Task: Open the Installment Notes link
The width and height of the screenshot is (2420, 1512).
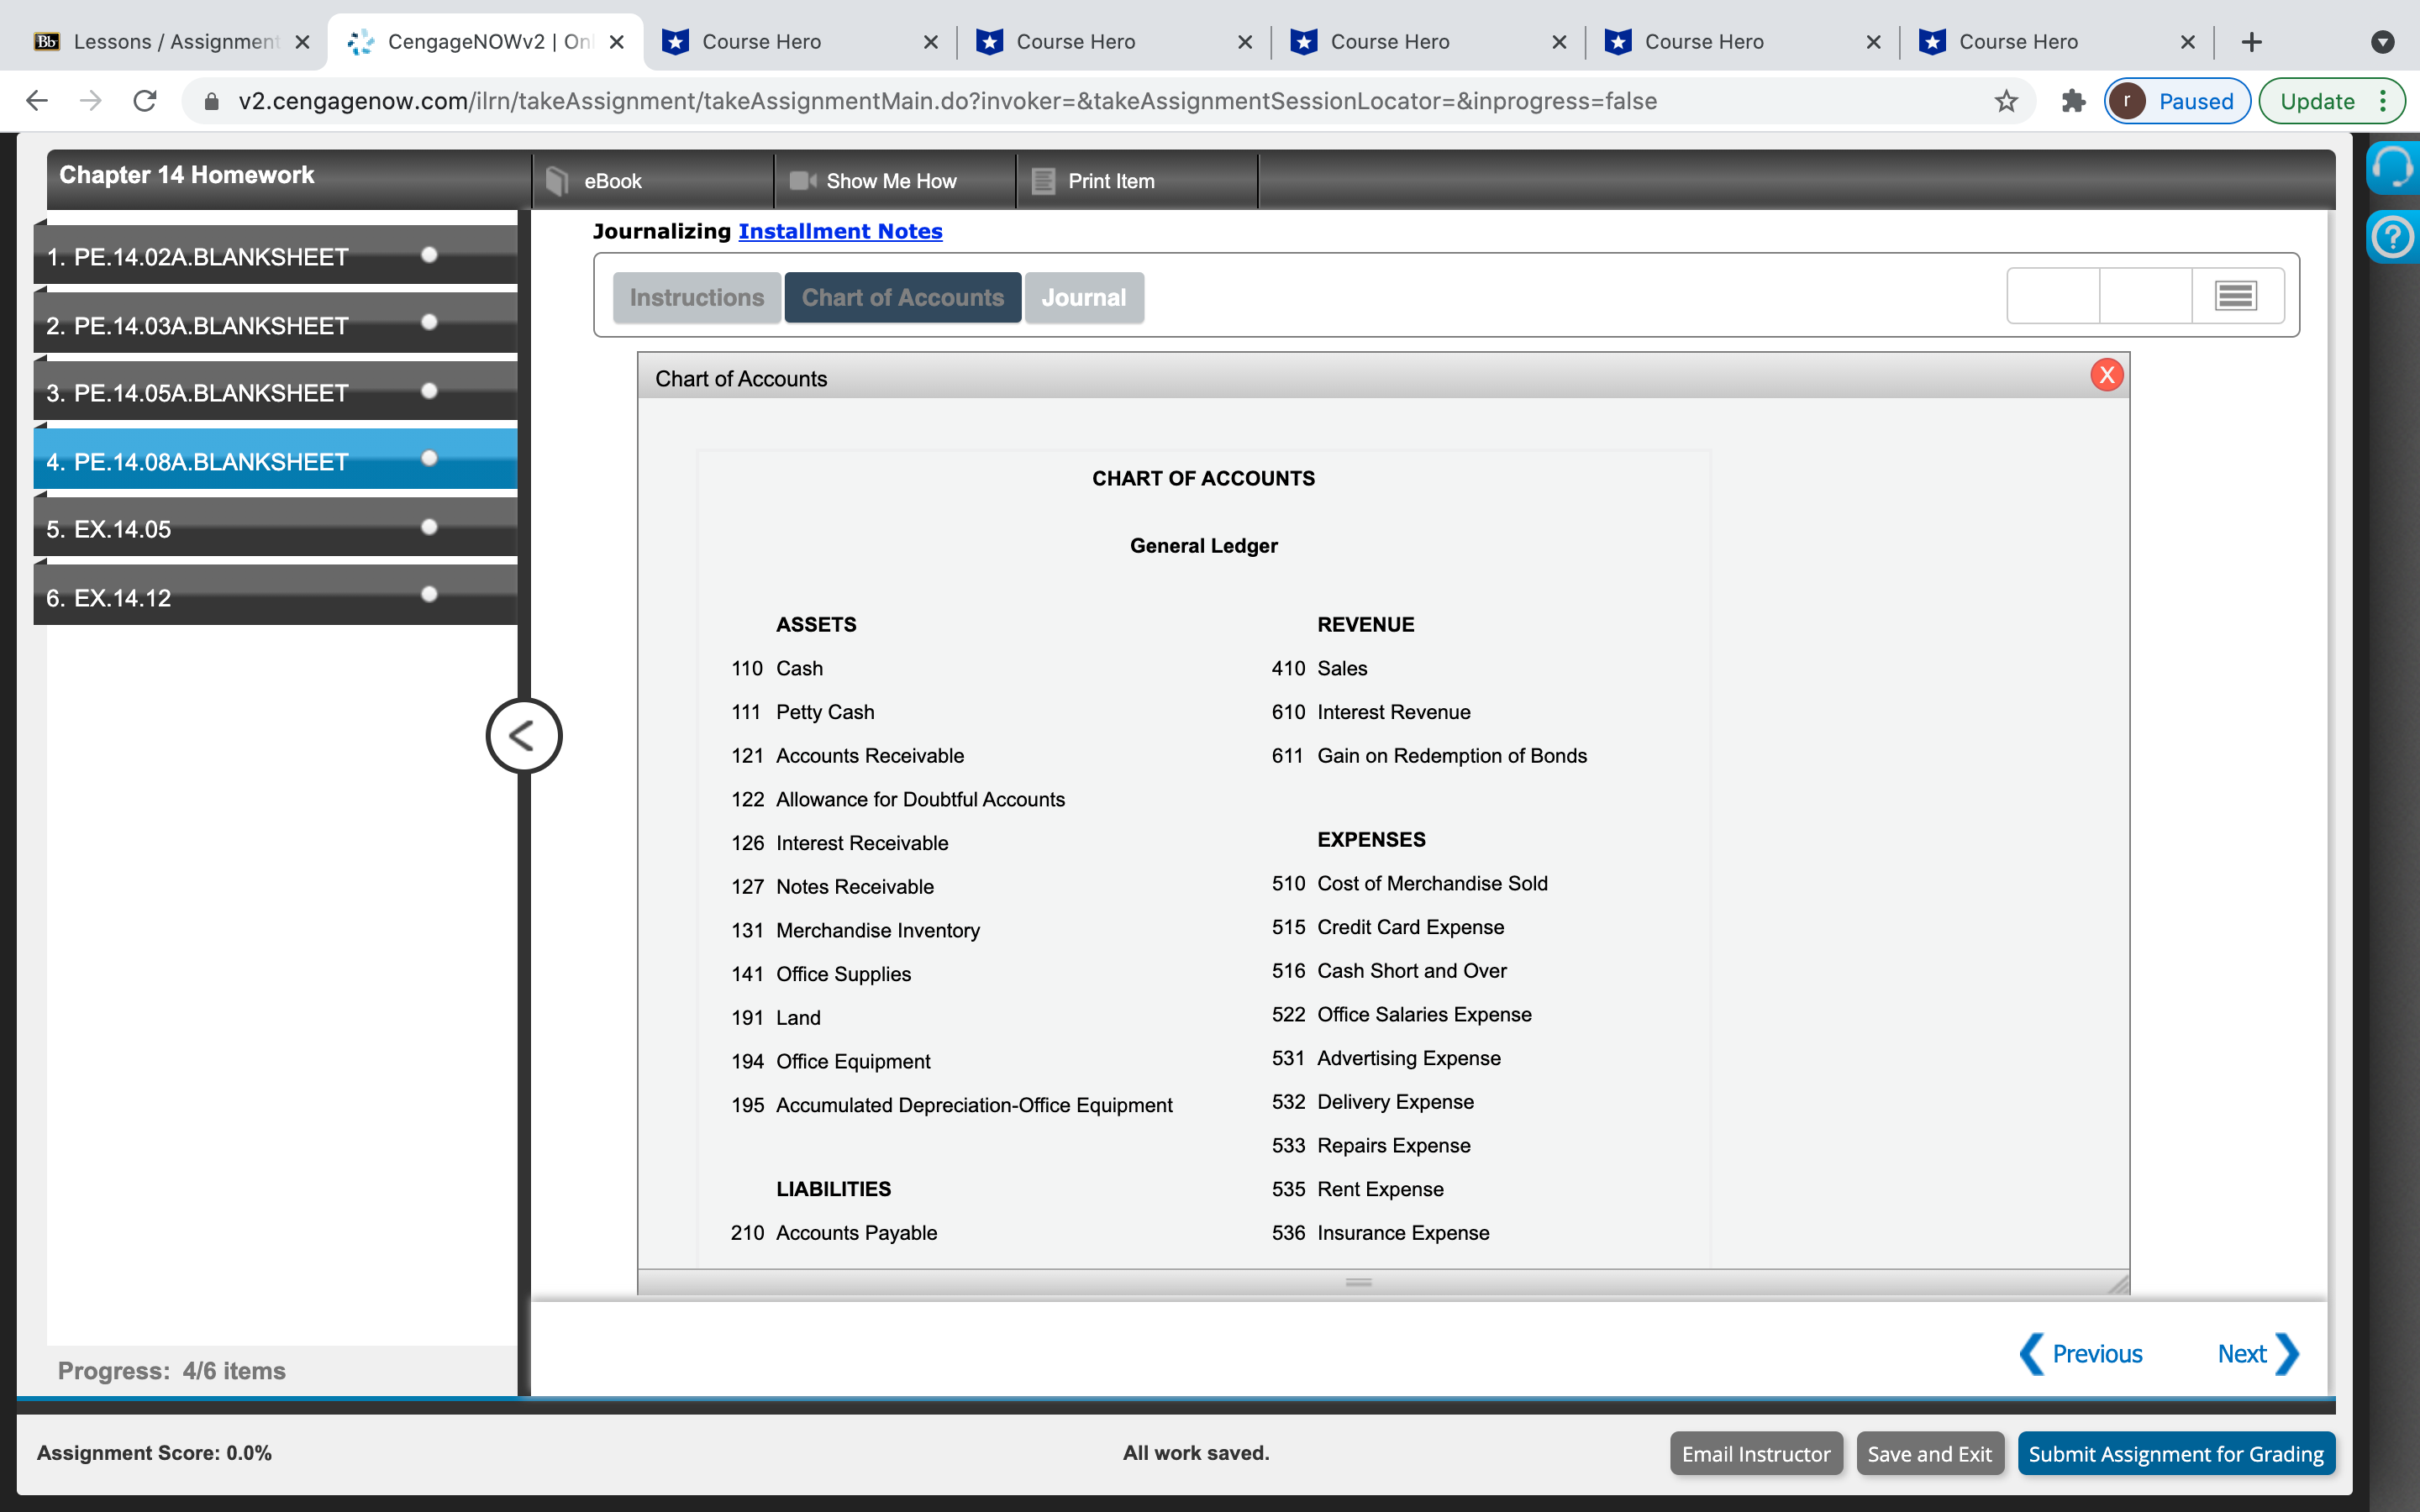Action: pos(840,231)
